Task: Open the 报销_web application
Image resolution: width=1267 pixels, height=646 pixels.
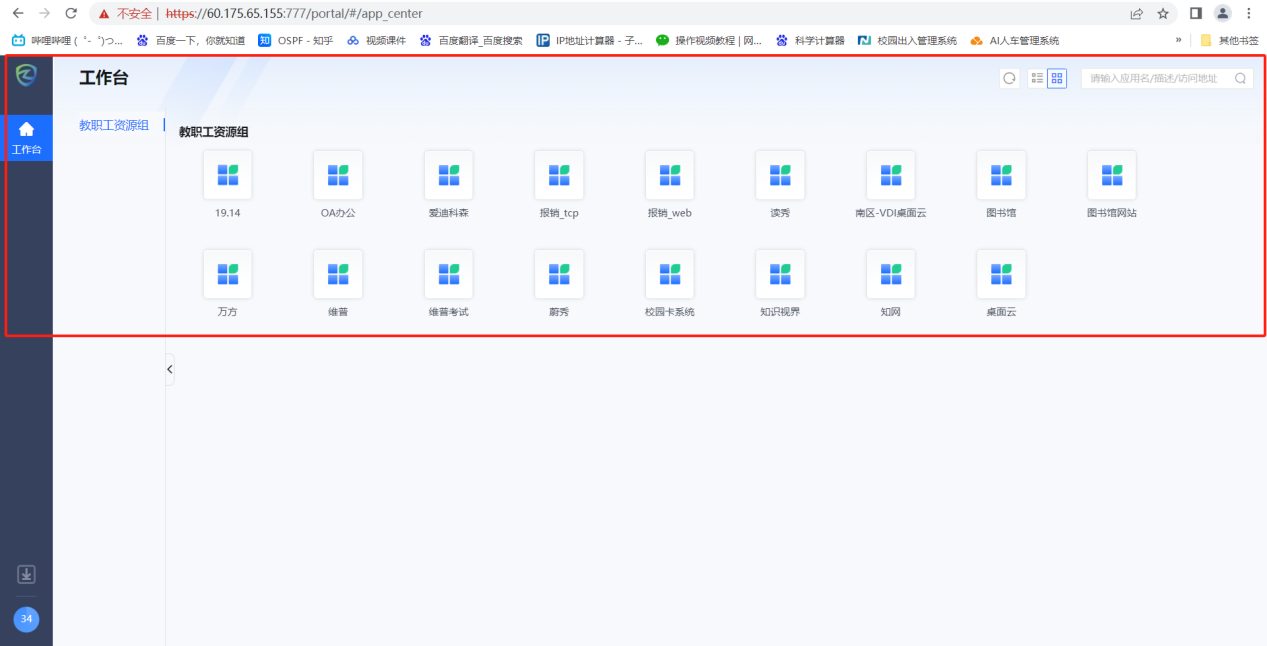Action: coord(669,176)
